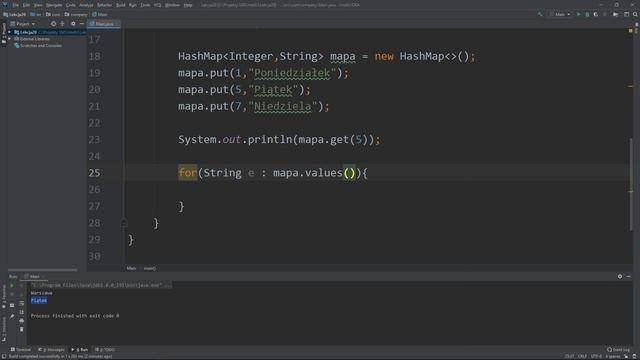Click the fold marker on line 28
Image resolution: width=640 pixels, height=360 pixels.
(124, 223)
